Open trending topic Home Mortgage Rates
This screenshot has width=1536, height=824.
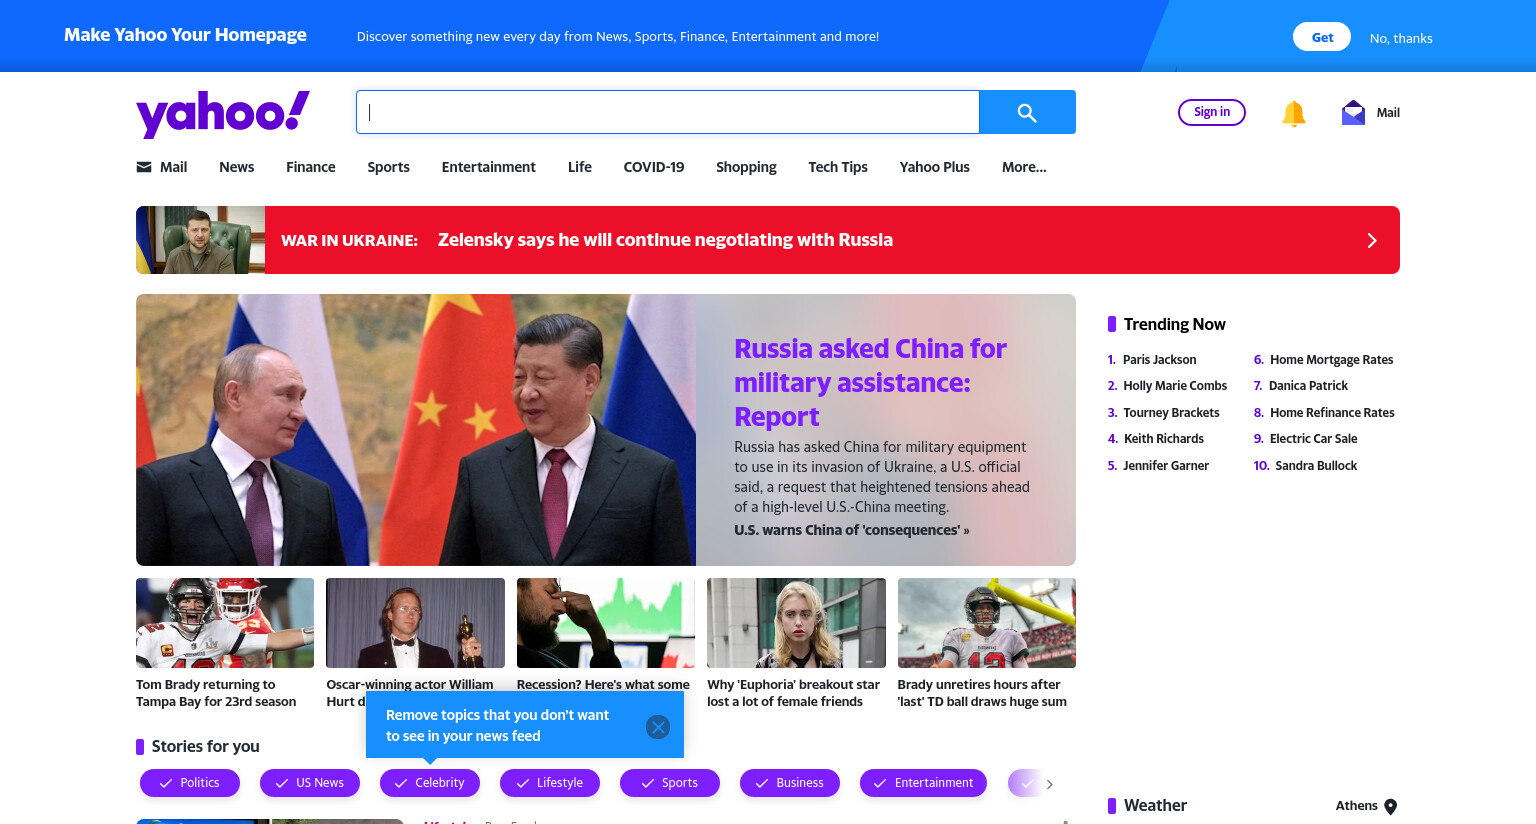1331,360
